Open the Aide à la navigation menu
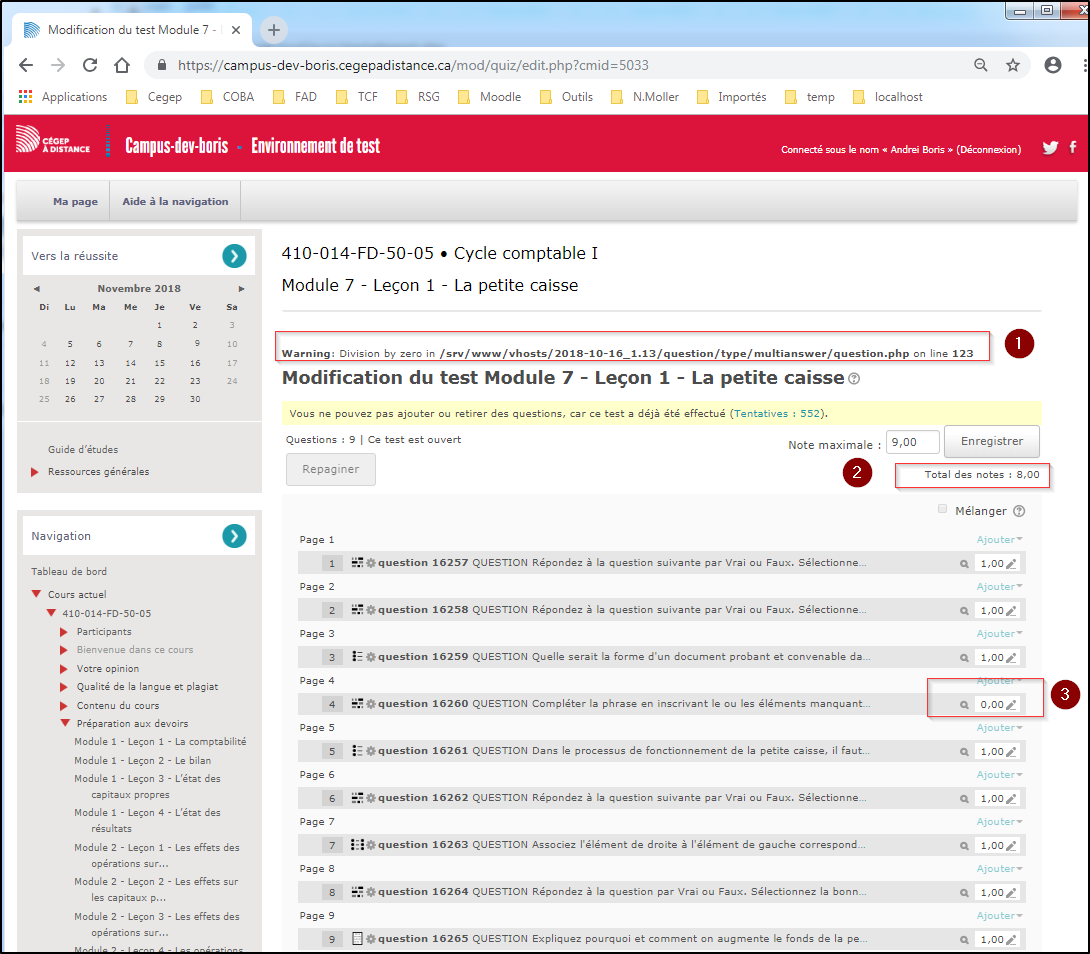Image resolution: width=1090 pixels, height=954 pixels. 175,202
